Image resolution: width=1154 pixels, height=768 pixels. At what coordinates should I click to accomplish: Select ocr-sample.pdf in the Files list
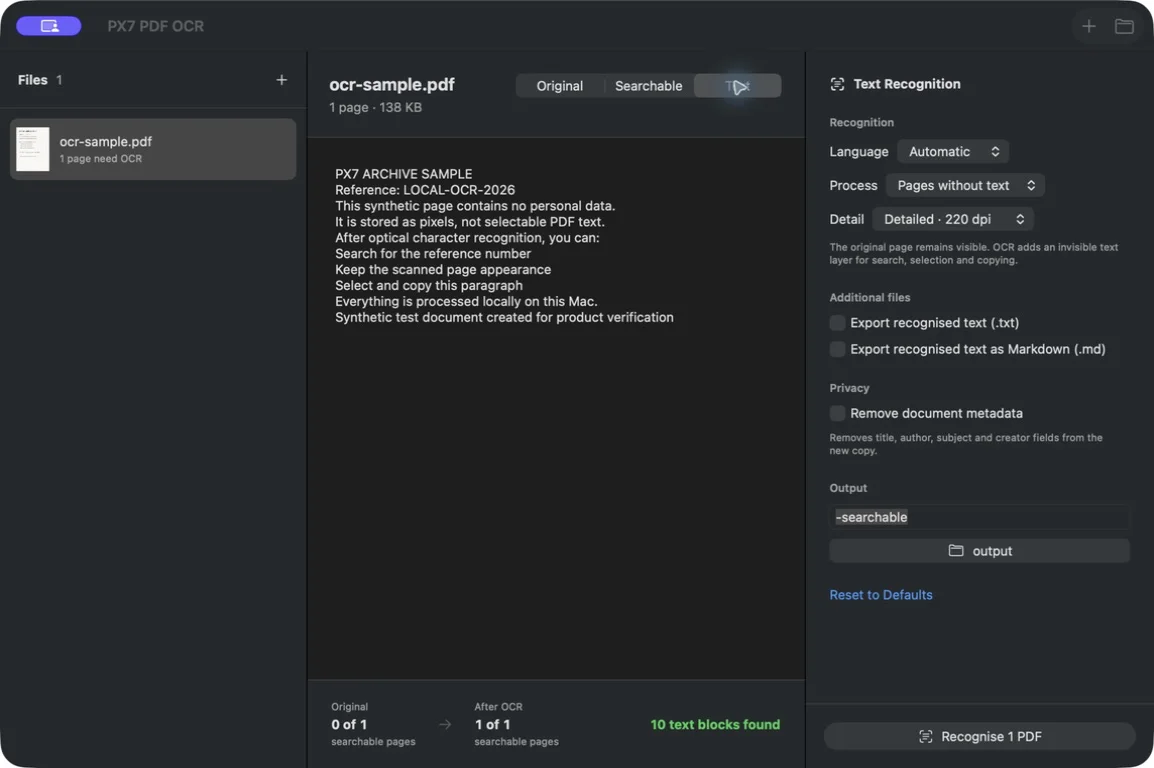153,149
